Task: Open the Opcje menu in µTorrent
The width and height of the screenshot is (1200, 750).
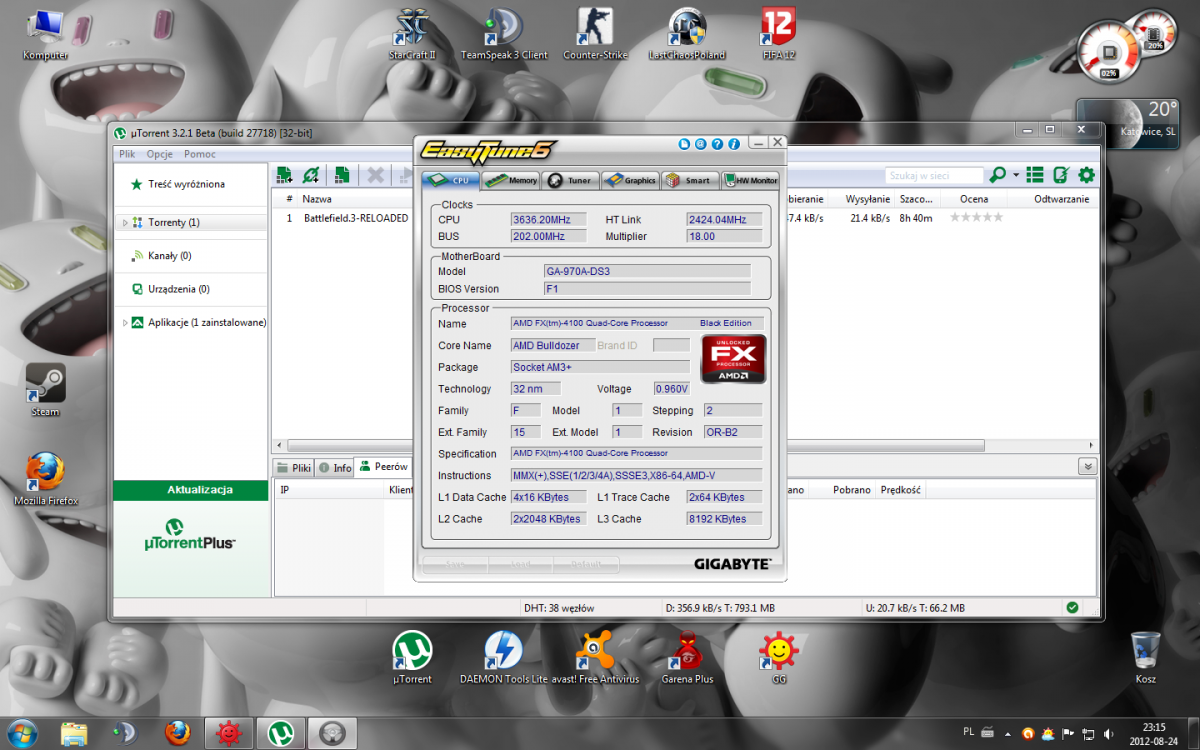Action: point(160,154)
